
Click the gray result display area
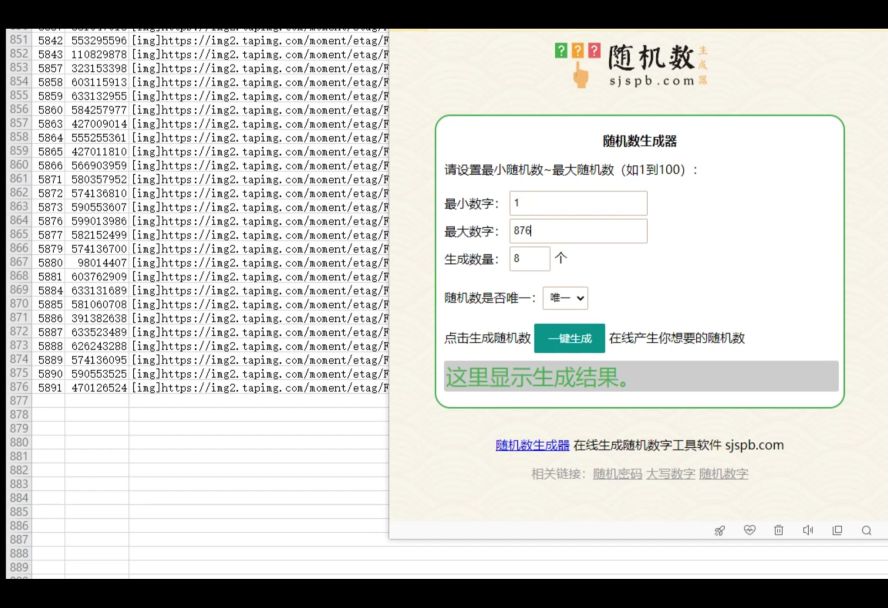[641, 377]
